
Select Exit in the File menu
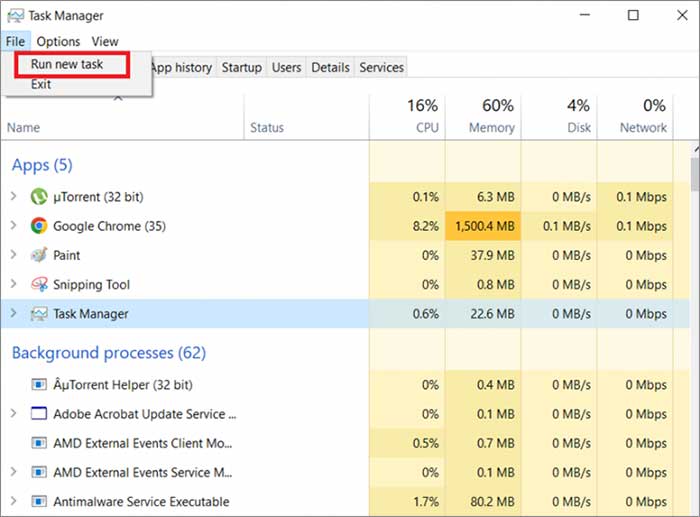pyautogui.click(x=41, y=84)
